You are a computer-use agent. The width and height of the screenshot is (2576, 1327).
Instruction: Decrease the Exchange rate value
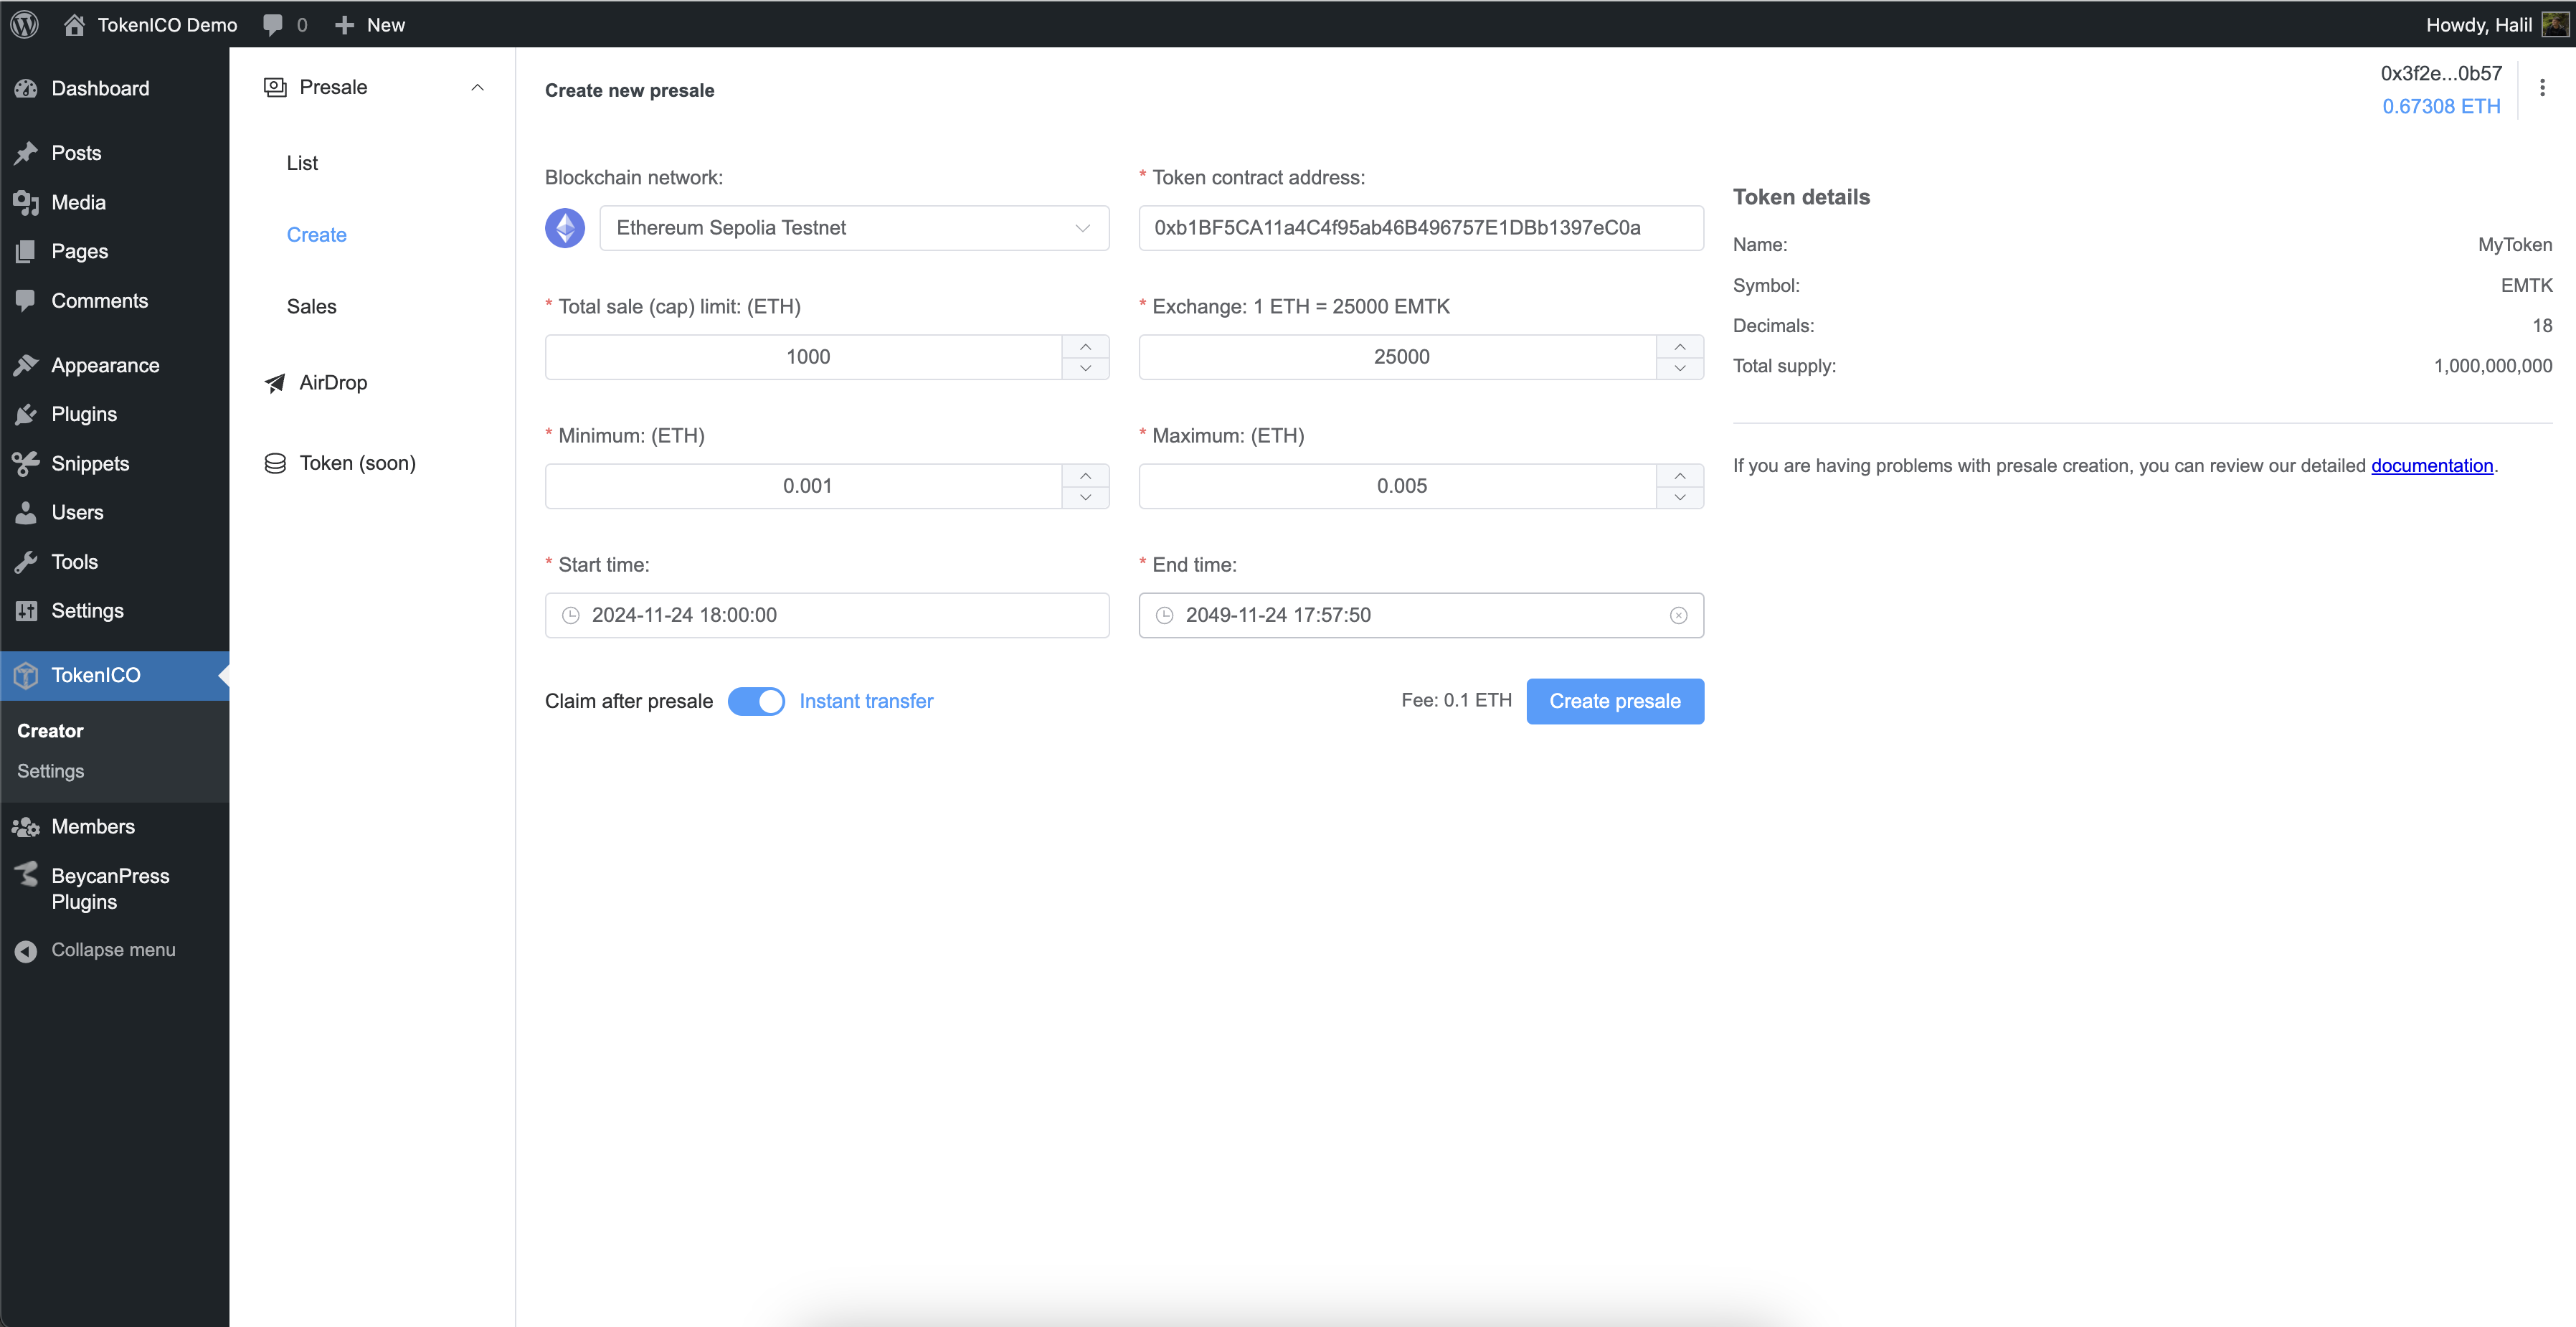click(x=1680, y=368)
